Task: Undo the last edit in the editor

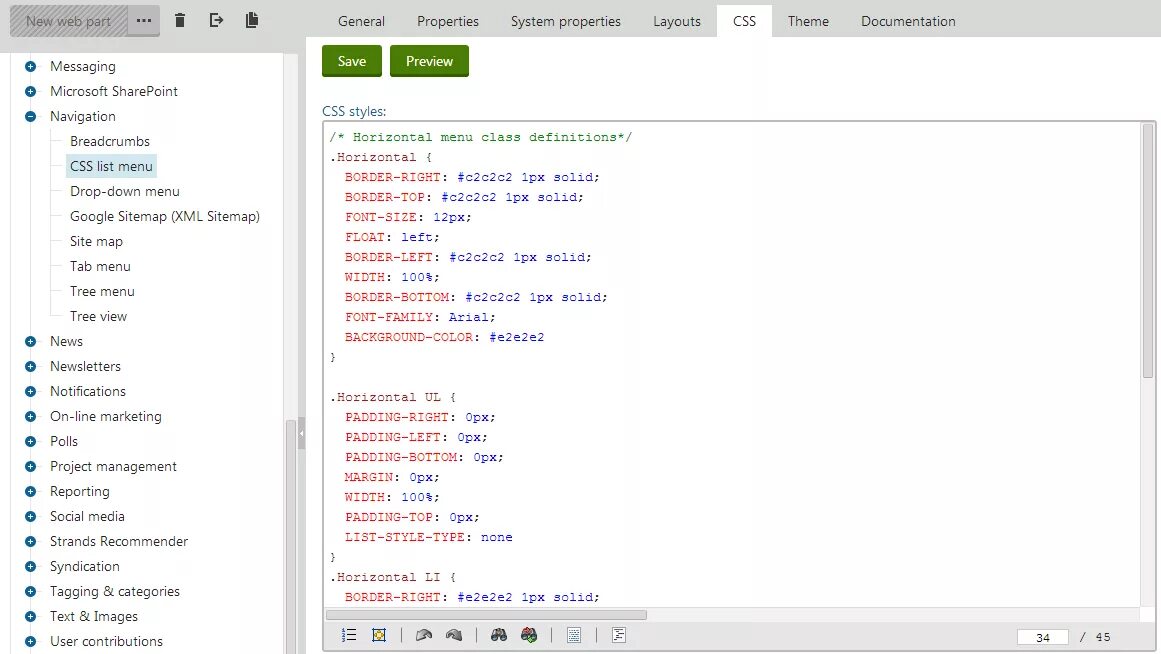Action: 424,635
